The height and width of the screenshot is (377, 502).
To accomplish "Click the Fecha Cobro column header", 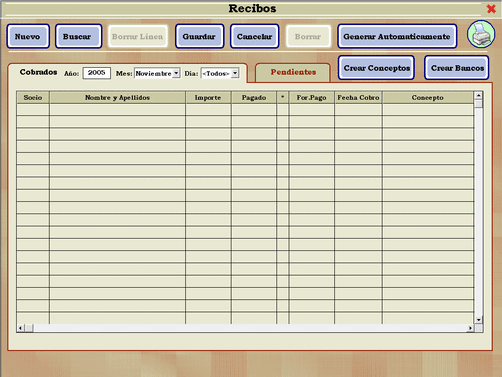I will (358, 97).
